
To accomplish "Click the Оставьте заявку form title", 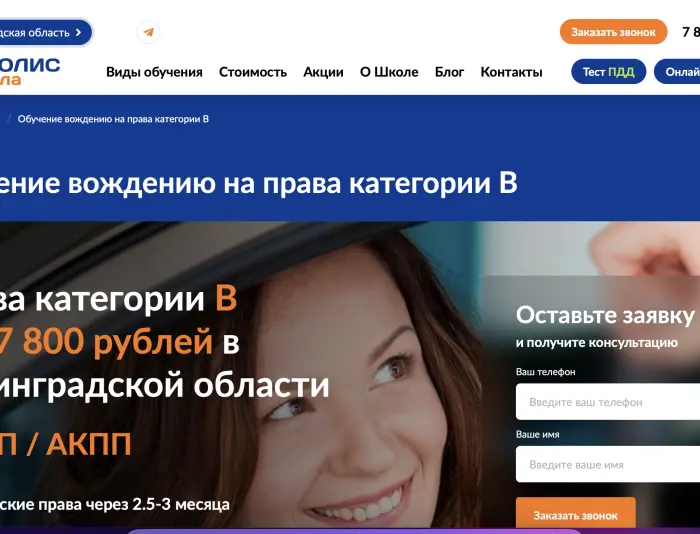I will coord(605,315).
